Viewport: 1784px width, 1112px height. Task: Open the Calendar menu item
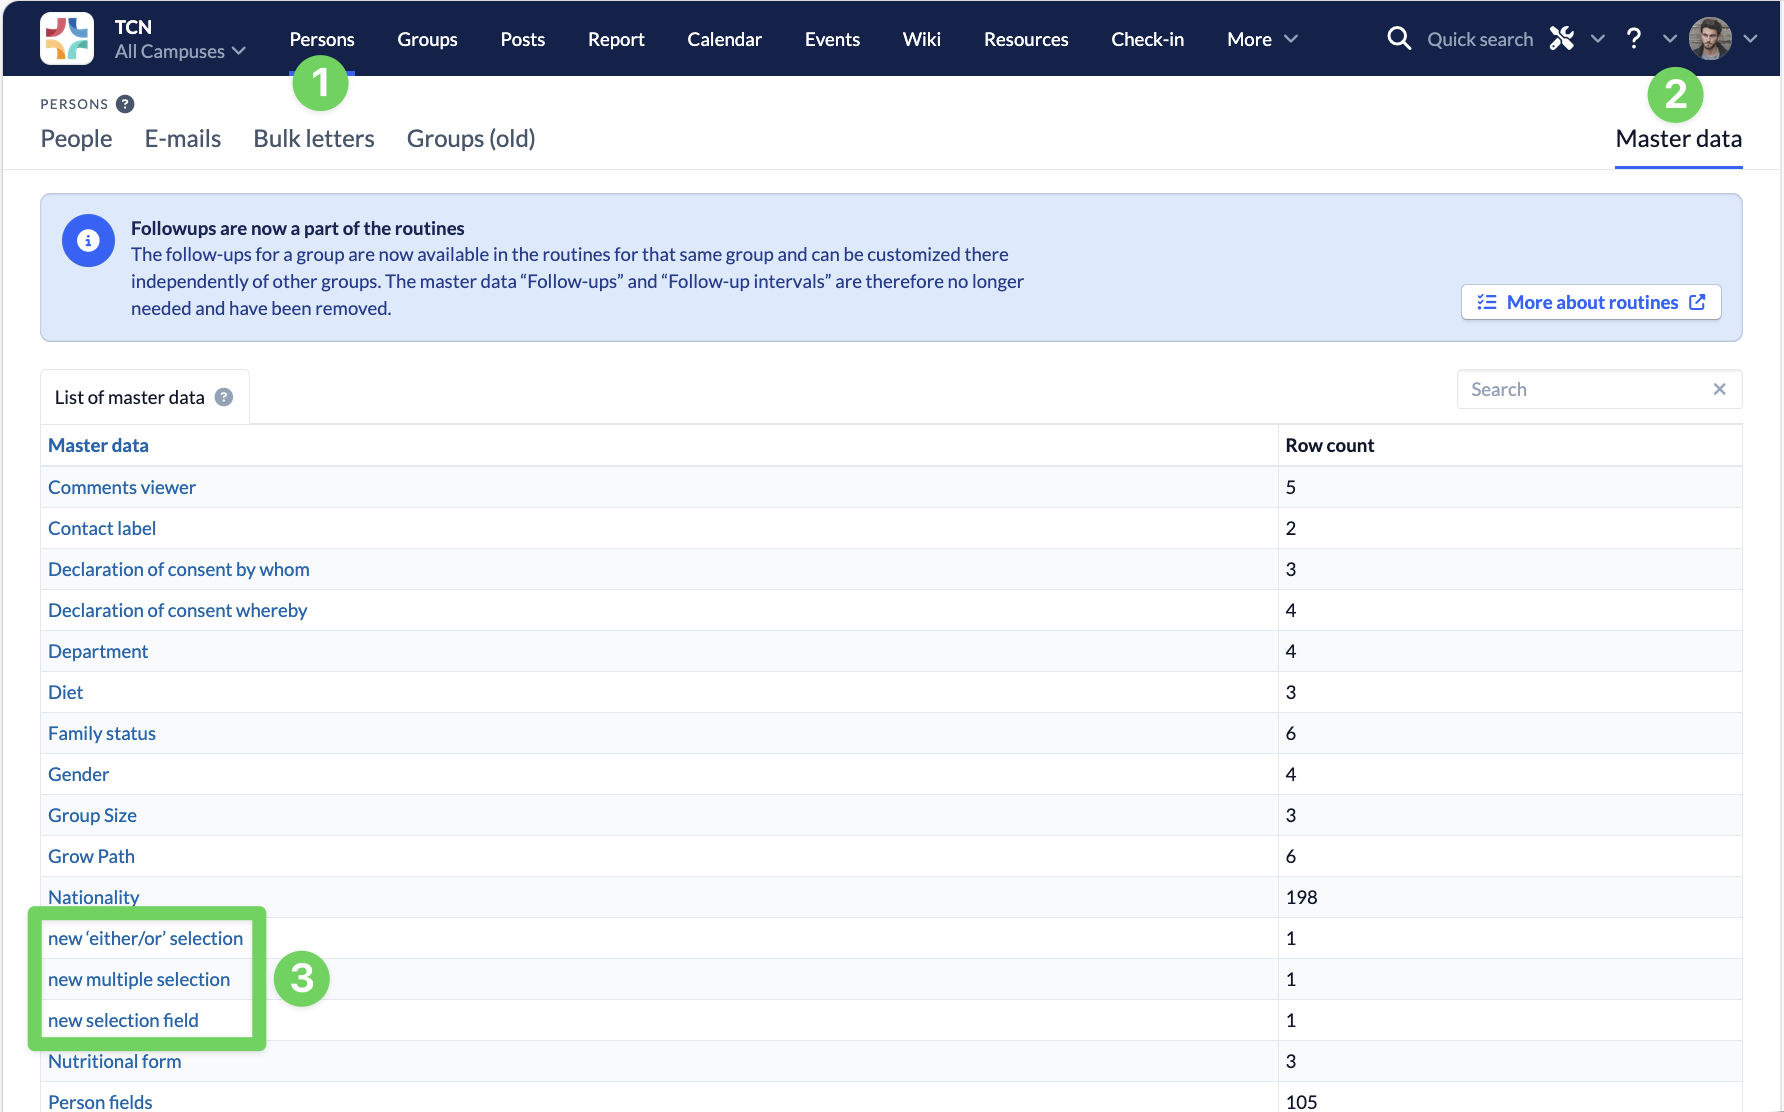pos(724,39)
